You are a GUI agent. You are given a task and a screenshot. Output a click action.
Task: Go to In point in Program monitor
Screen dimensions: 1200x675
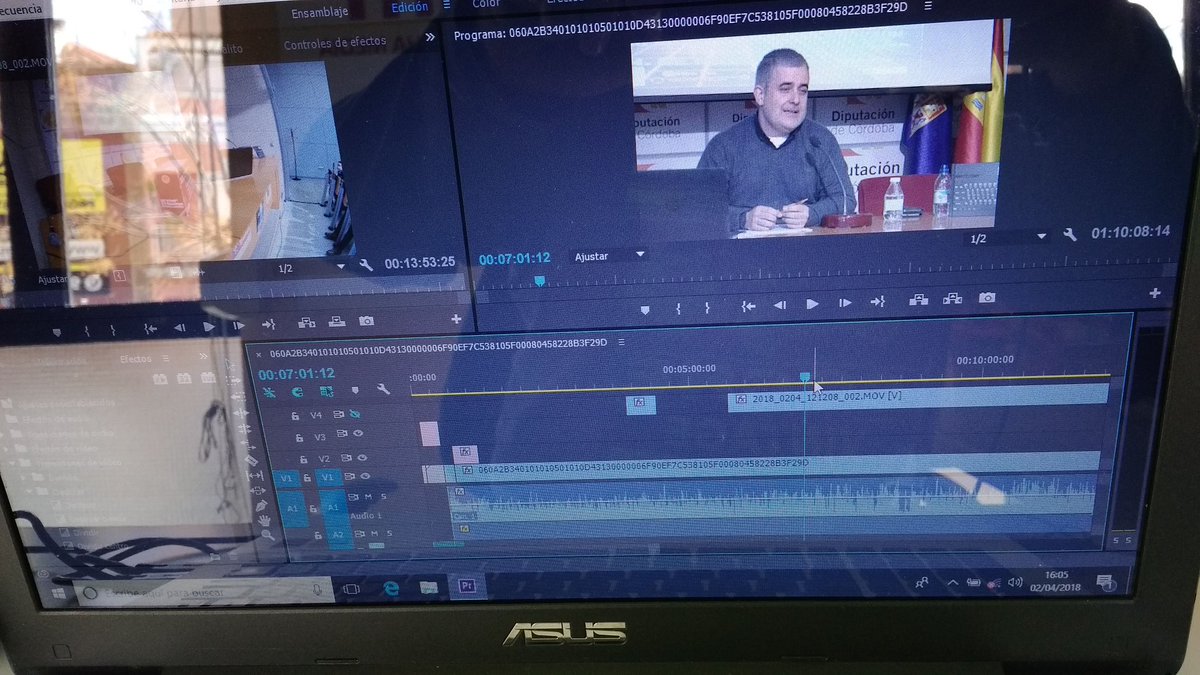[747, 305]
